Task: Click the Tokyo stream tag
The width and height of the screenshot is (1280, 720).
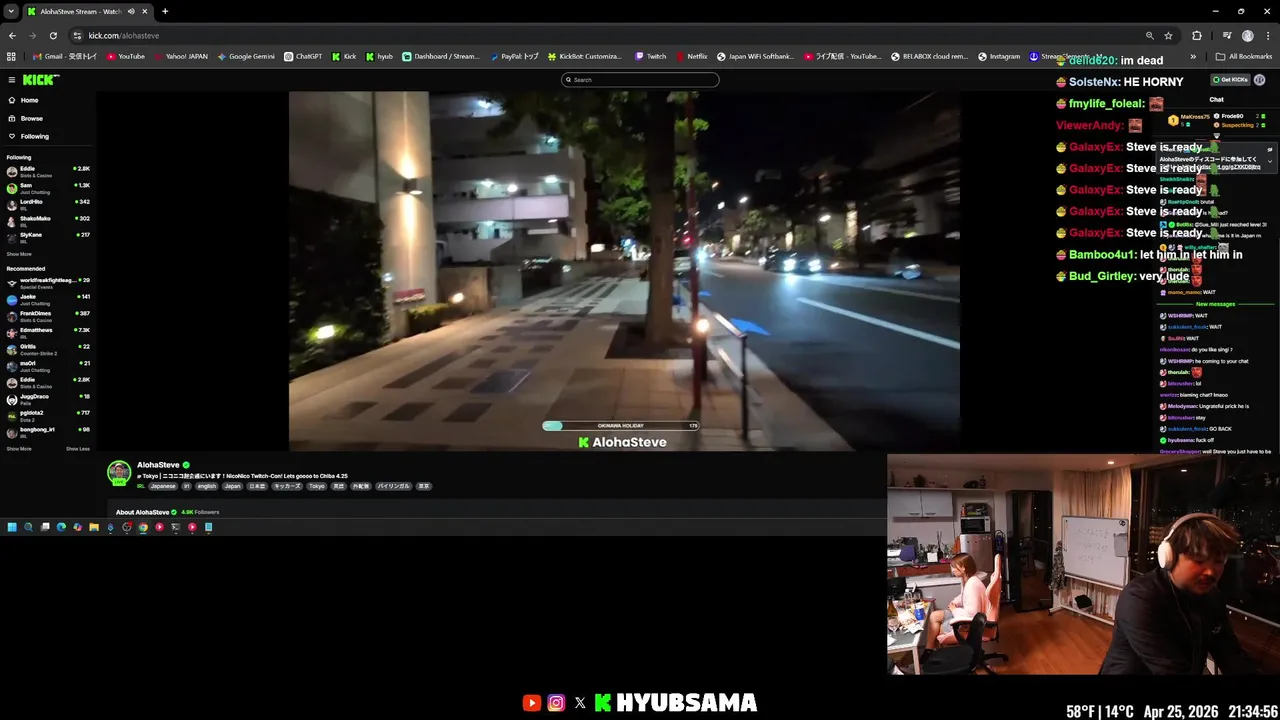Action: [317, 486]
